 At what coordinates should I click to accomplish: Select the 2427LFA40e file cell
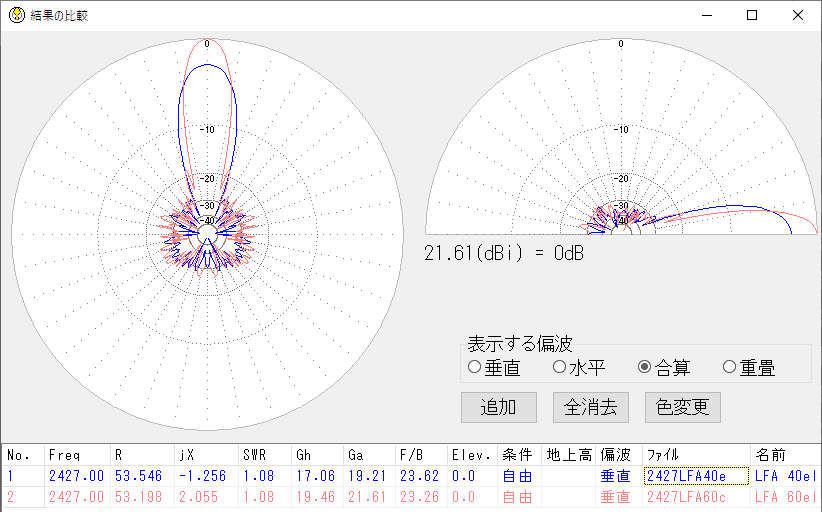(x=696, y=476)
